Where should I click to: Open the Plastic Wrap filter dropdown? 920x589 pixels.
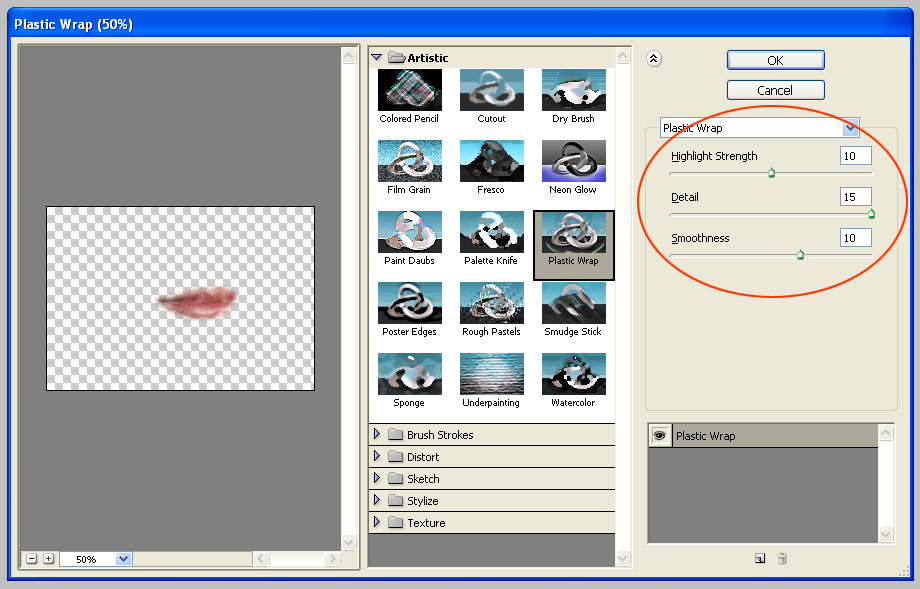point(851,128)
